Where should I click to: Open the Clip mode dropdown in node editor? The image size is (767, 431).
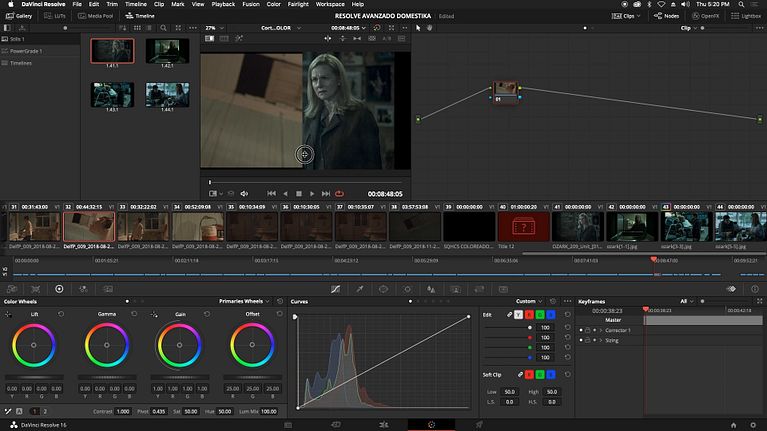click(688, 28)
